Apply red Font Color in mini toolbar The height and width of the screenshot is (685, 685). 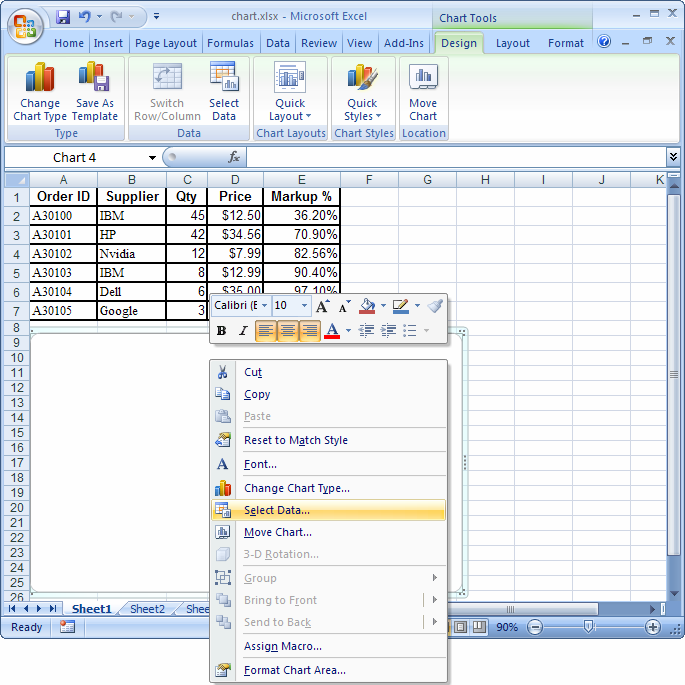pyautogui.click(x=332, y=331)
